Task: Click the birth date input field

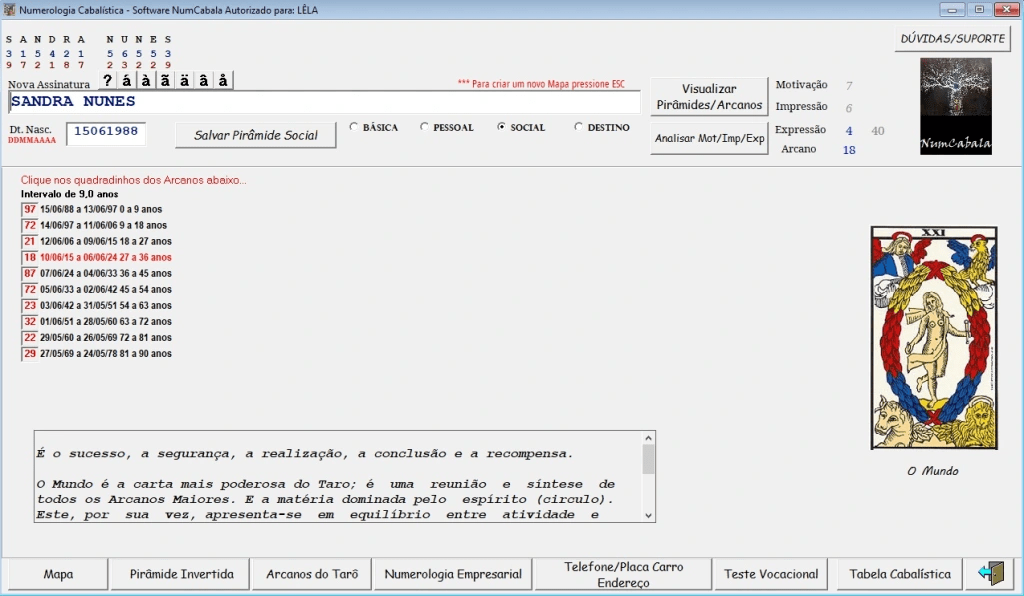Action: (x=106, y=134)
